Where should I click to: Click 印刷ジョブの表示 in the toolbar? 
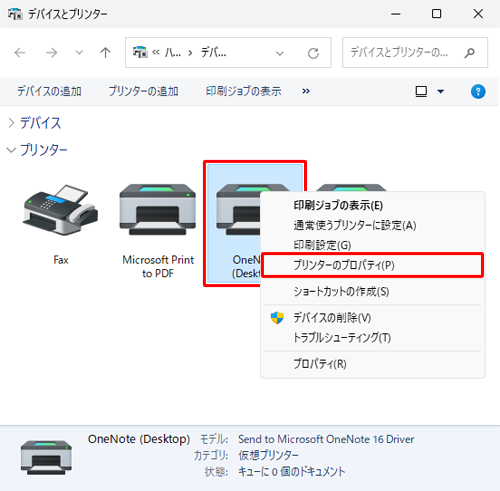pyautogui.click(x=243, y=91)
